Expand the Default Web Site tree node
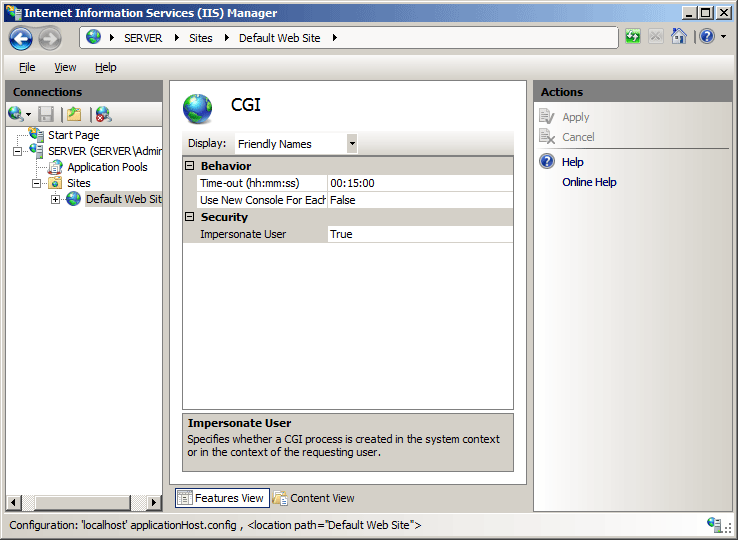The width and height of the screenshot is (738, 540). pyautogui.click(x=56, y=199)
